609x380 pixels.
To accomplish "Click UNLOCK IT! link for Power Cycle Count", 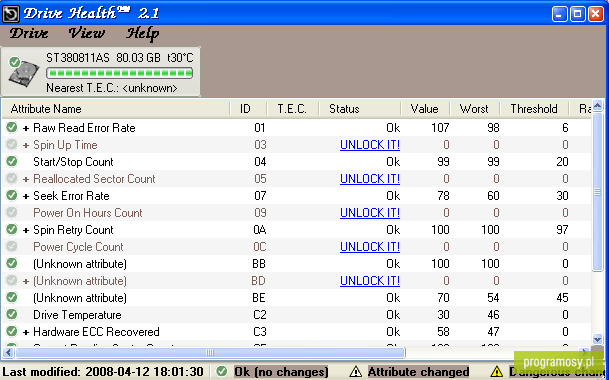I will coord(370,247).
